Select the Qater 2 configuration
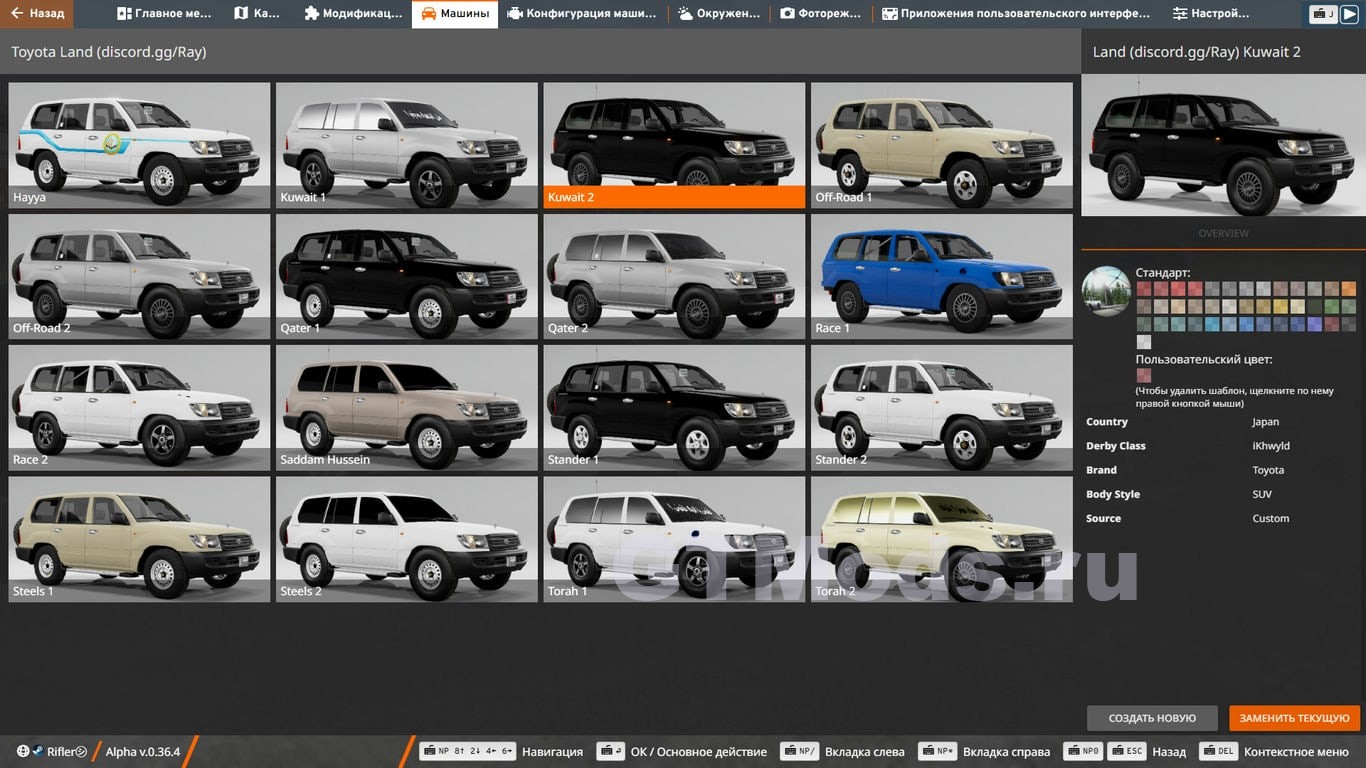1366x768 pixels. [x=674, y=276]
